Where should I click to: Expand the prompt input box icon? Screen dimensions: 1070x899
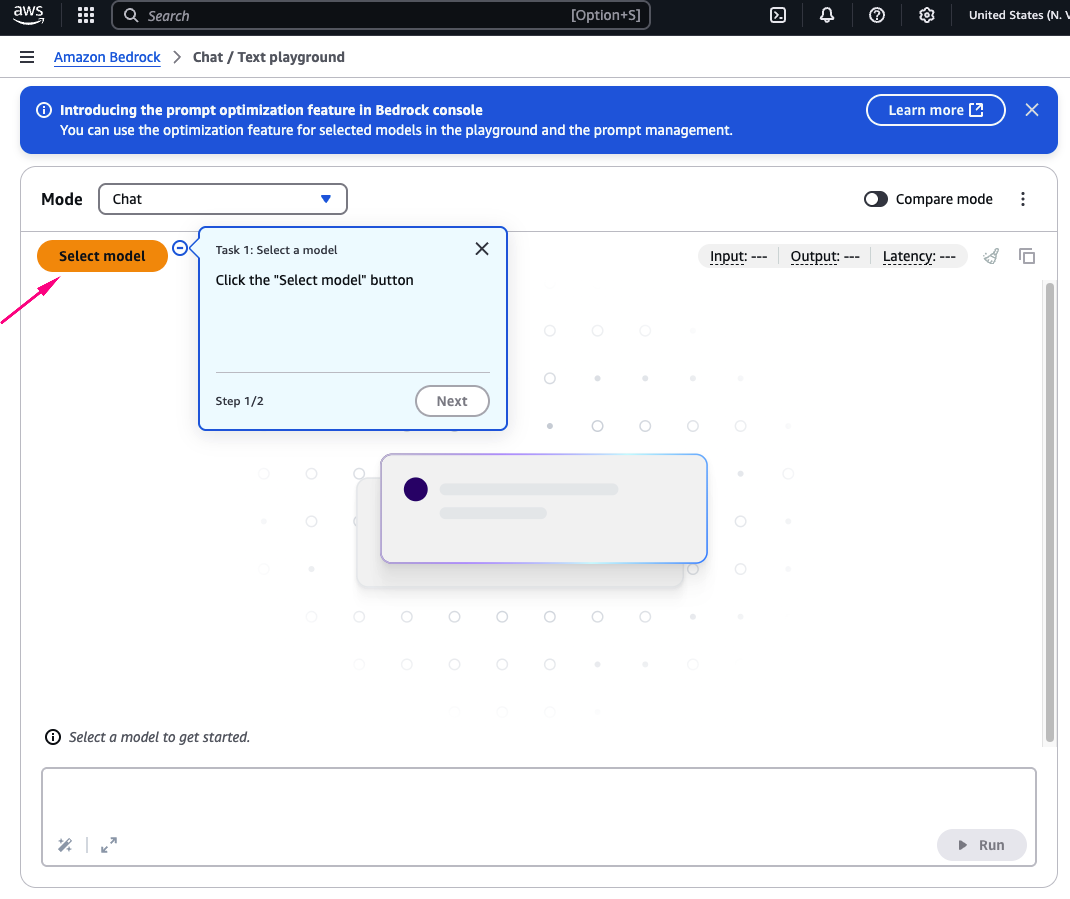tap(109, 845)
